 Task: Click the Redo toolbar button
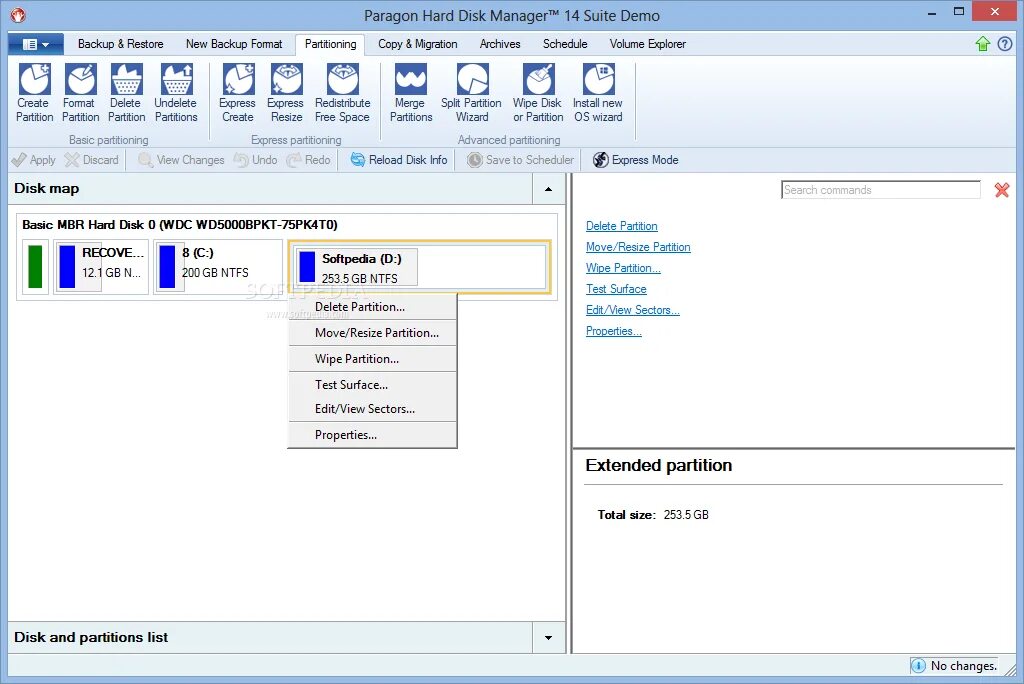coord(309,160)
